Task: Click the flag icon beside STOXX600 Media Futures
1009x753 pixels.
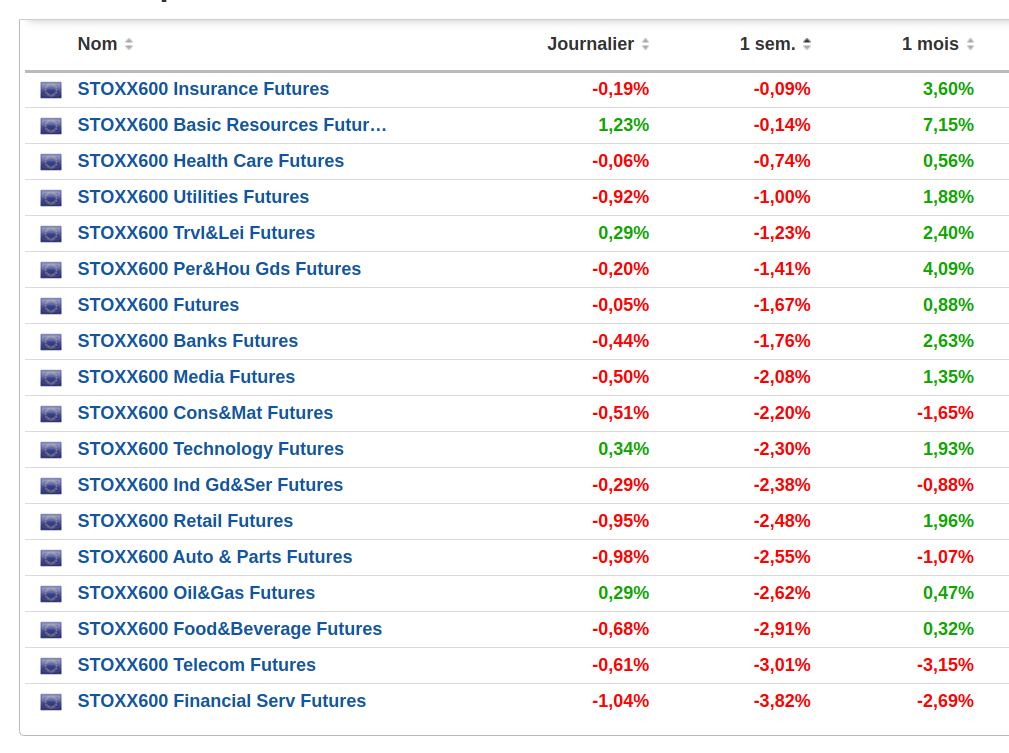Action: [x=51, y=378]
